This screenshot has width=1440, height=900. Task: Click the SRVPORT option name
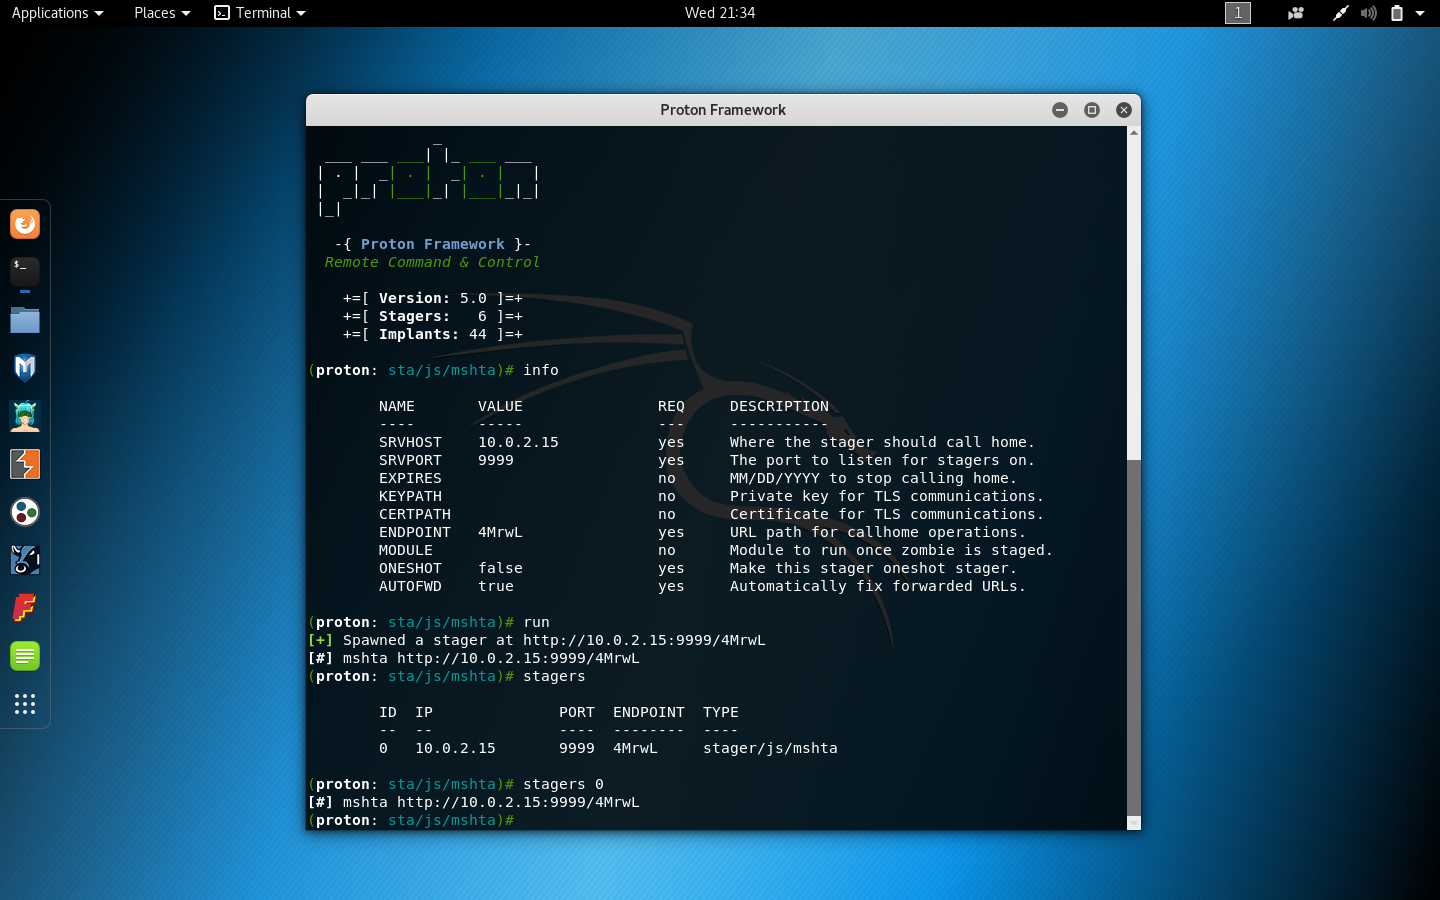(410, 460)
